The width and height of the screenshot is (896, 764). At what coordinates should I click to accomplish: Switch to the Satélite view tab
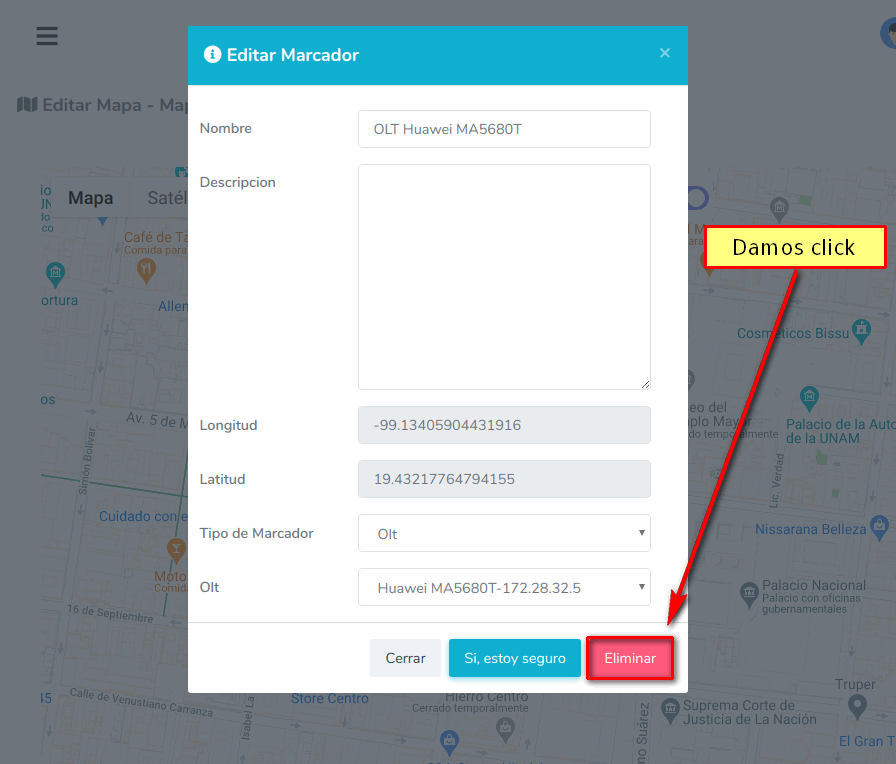point(167,199)
